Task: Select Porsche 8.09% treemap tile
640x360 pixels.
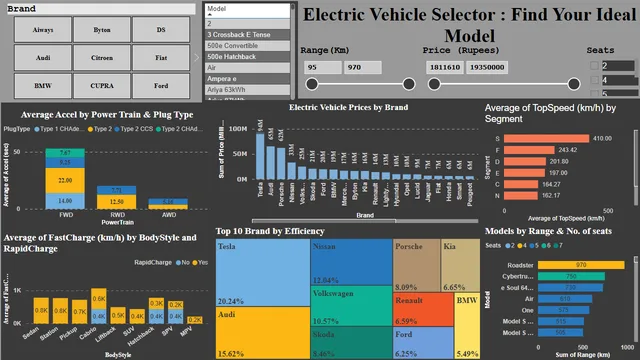Action: point(417,265)
